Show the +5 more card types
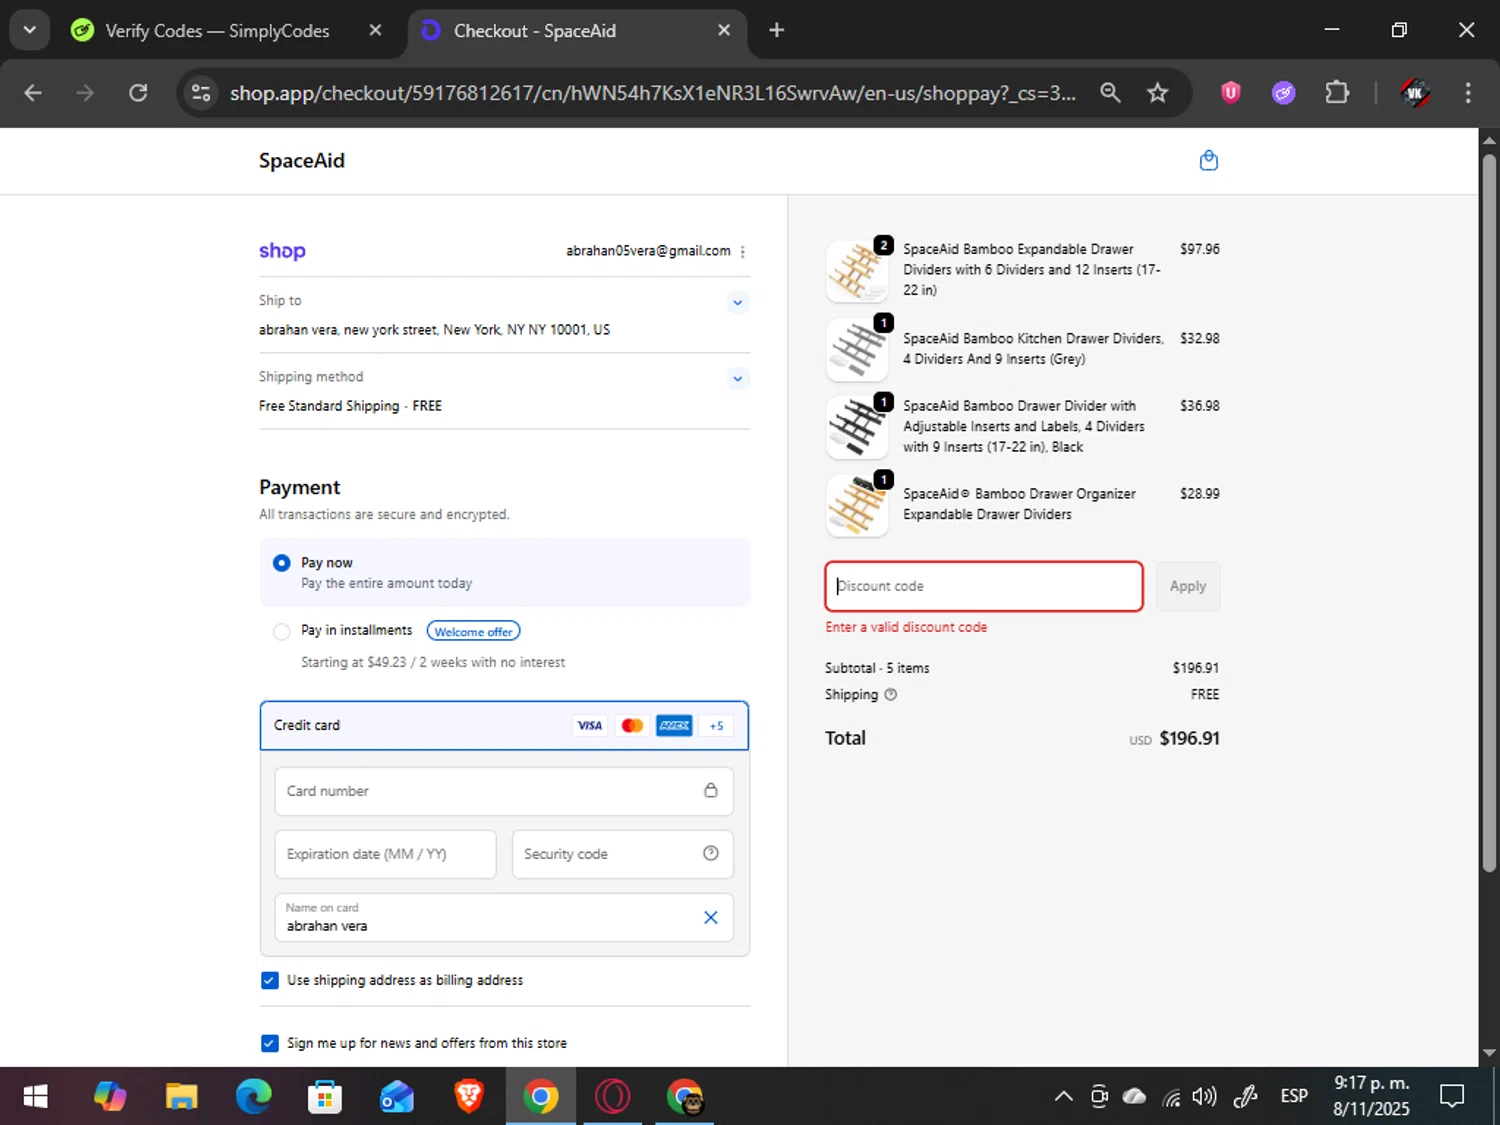 [x=716, y=726]
